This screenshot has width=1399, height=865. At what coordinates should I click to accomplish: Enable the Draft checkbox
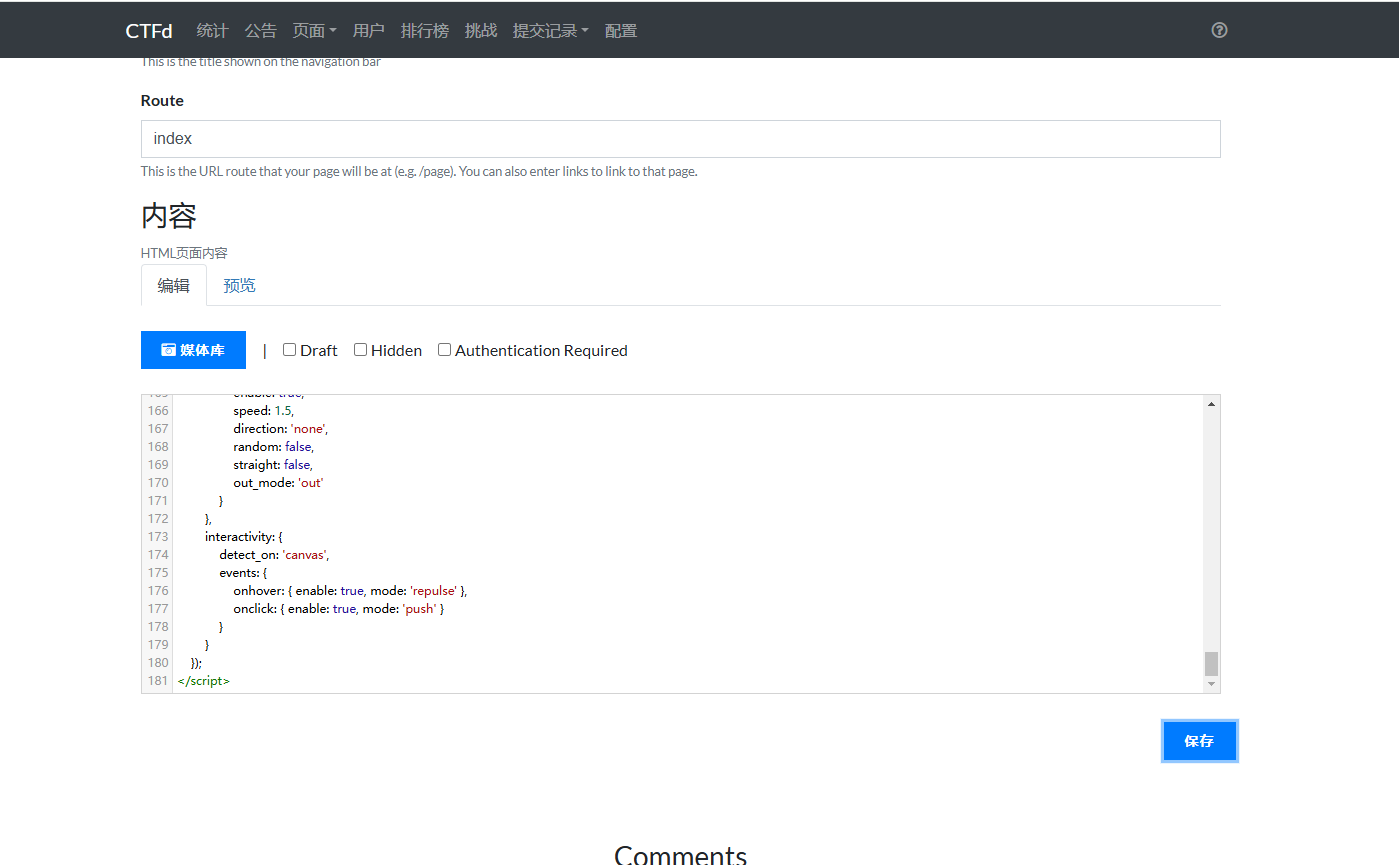[290, 350]
